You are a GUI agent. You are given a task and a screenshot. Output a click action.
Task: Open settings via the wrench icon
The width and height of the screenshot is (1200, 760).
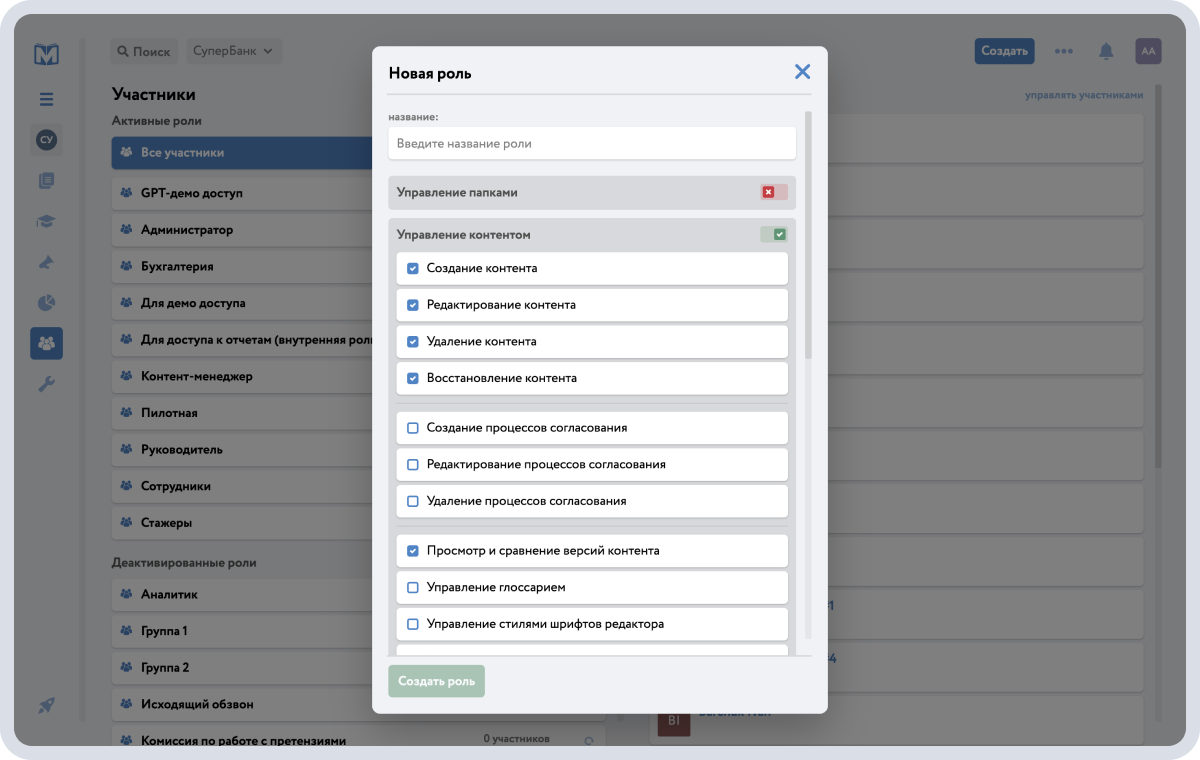coord(46,383)
